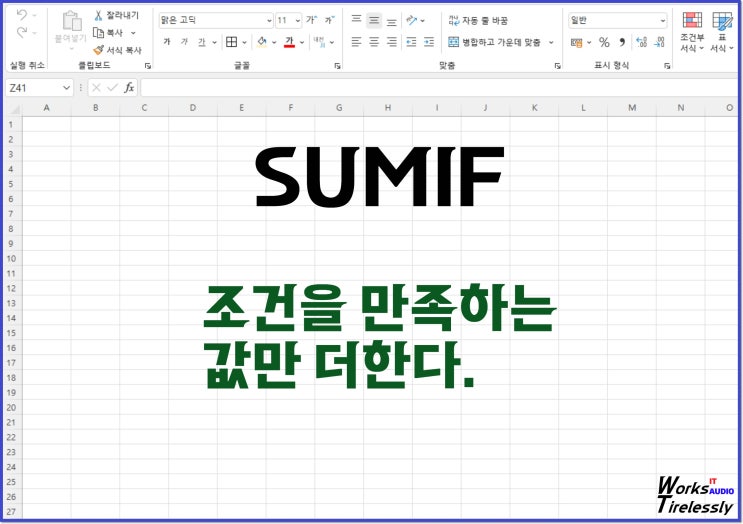
Task: Open font color dropdown arrow
Action: [x=302, y=43]
